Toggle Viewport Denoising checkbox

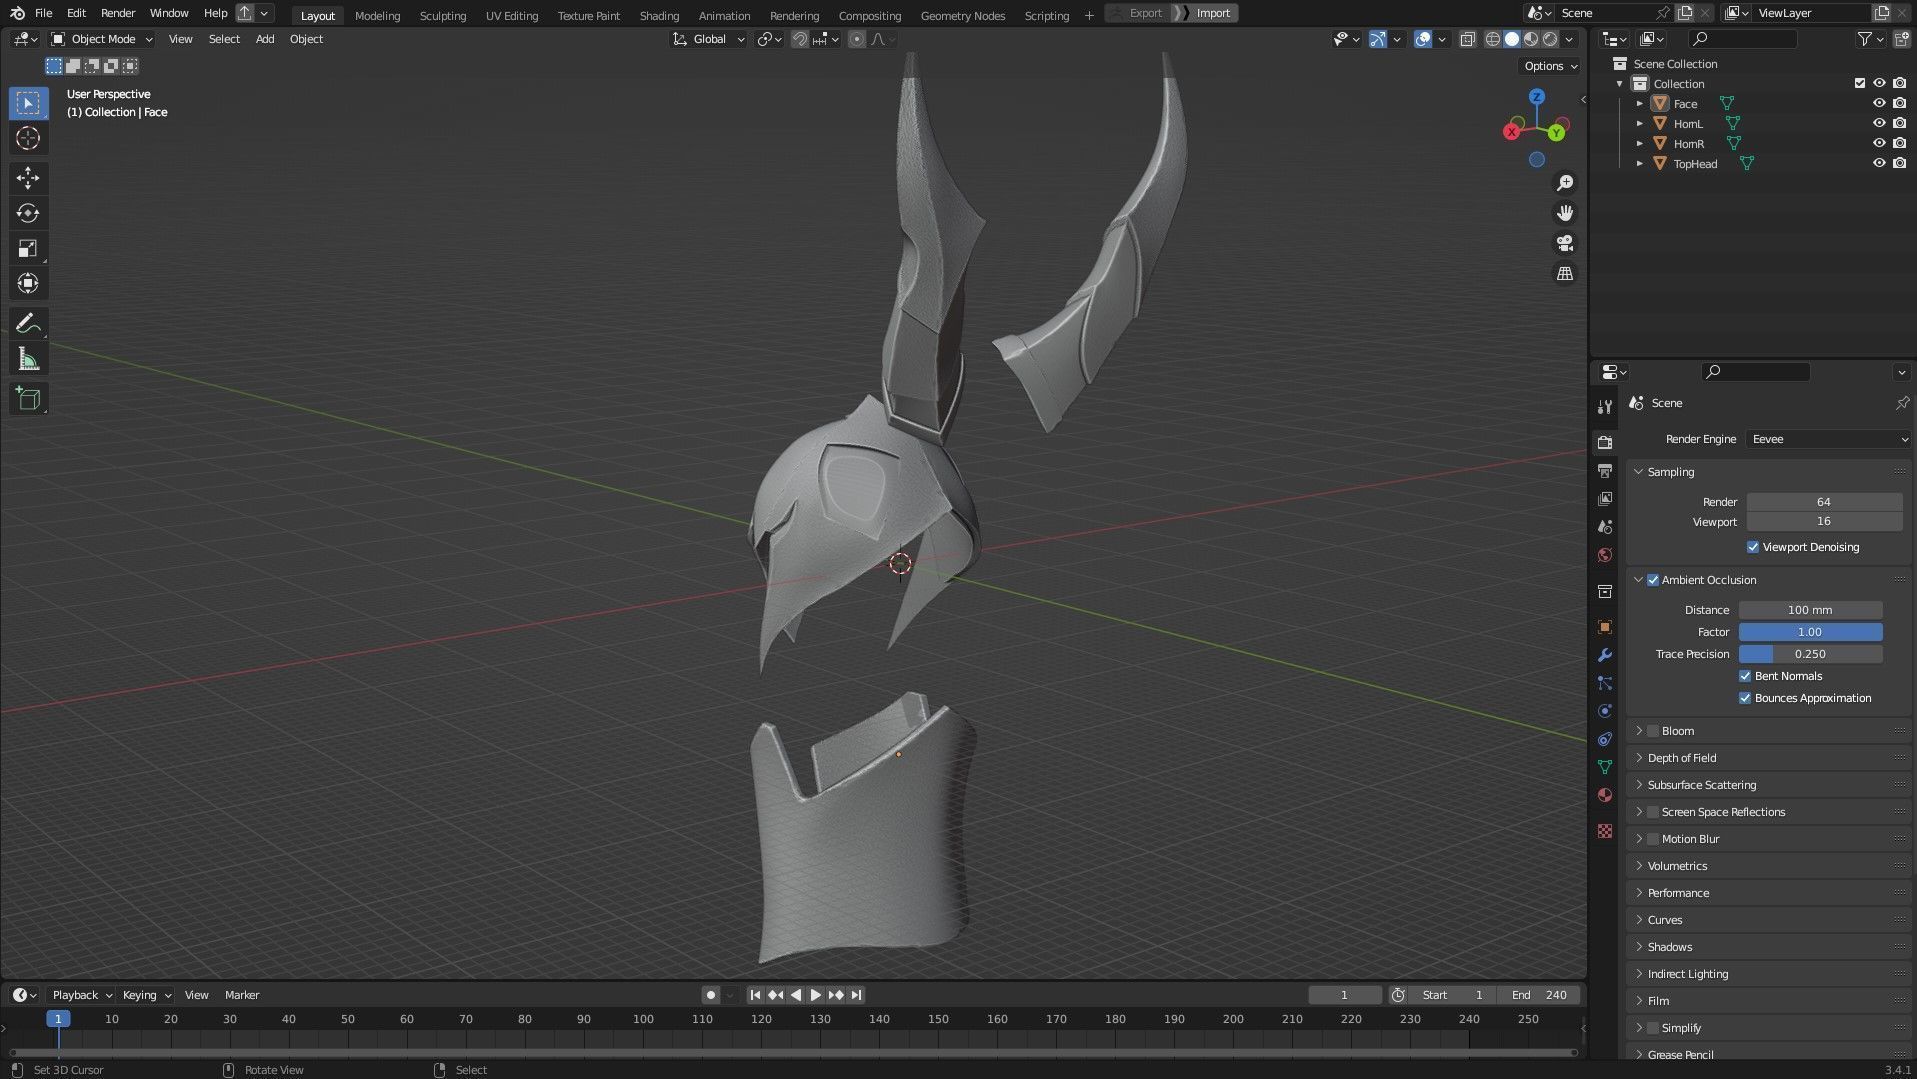point(1753,547)
